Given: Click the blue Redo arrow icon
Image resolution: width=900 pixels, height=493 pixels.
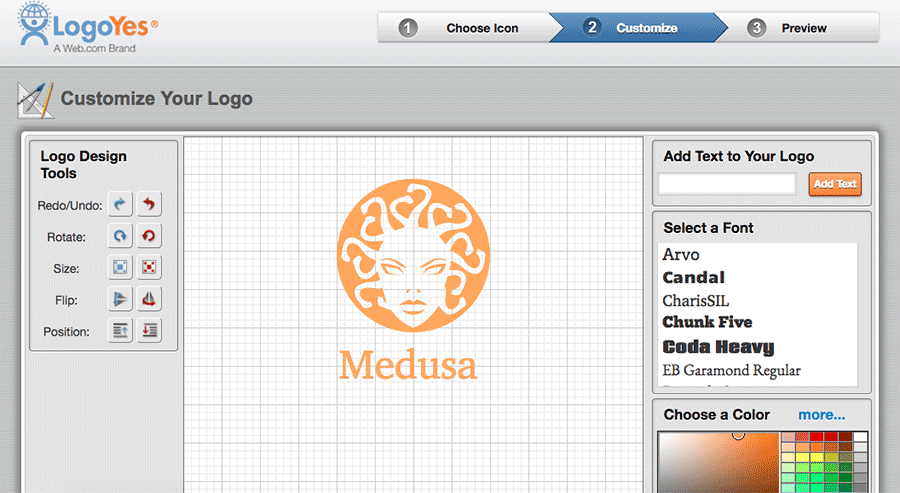Looking at the screenshot, I should click(x=120, y=205).
